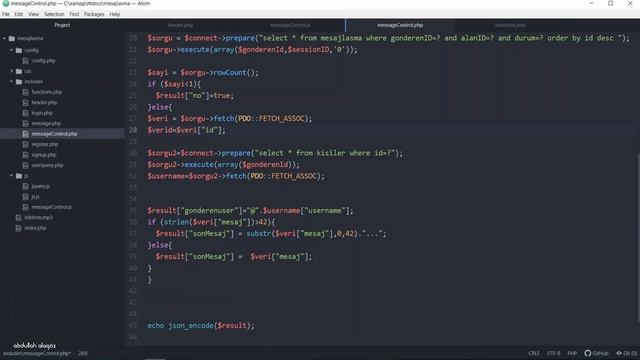Click the login.php file icon

(25, 113)
